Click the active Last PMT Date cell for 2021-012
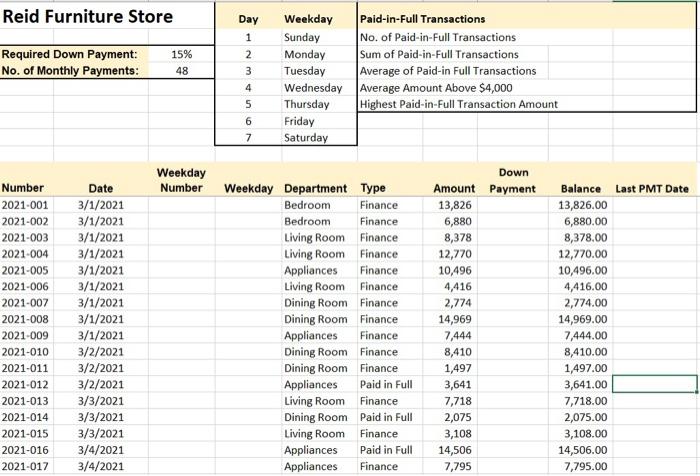Screen dimensions: 700x476 tap(654, 384)
